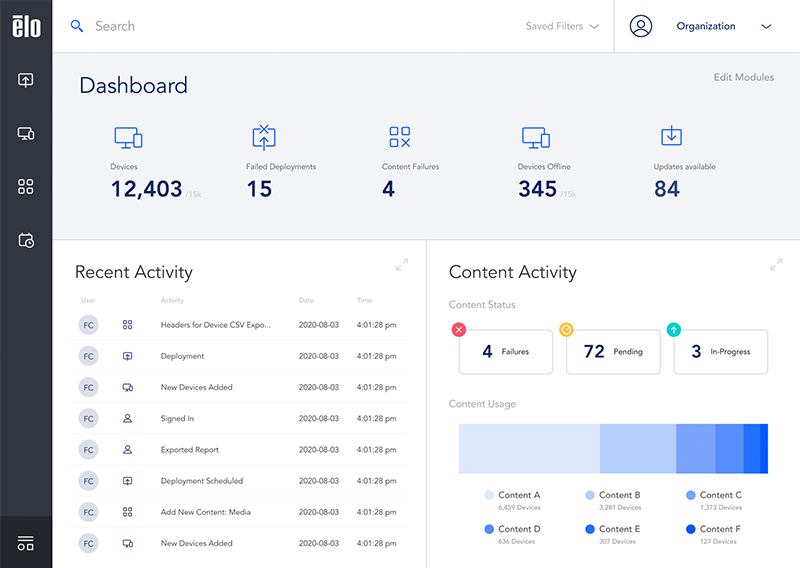Click the search magnifier icon
800x568 pixels.
click(77, 26)
